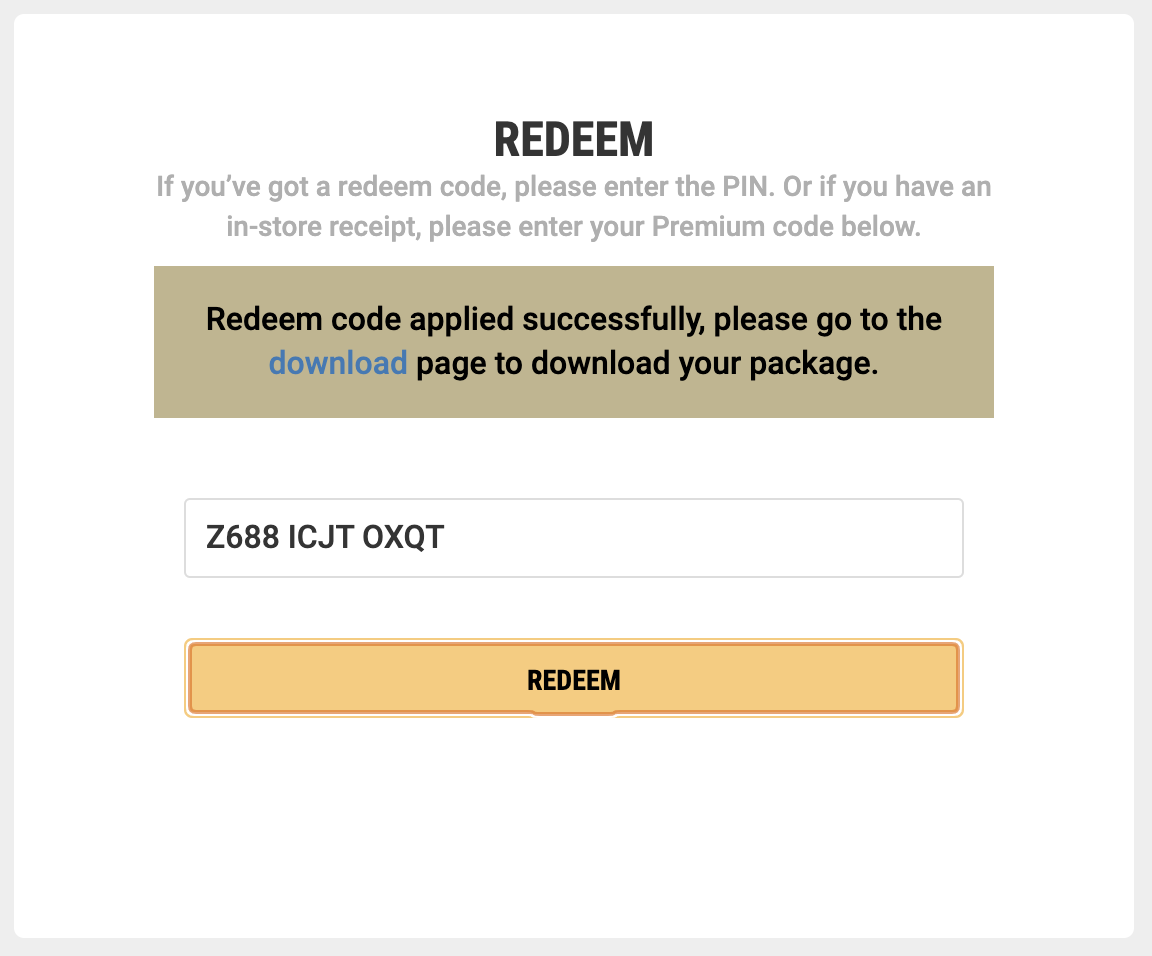
Task: Click the word 'download' in blue
Action: pyautogui.click(x=337, y=363)
